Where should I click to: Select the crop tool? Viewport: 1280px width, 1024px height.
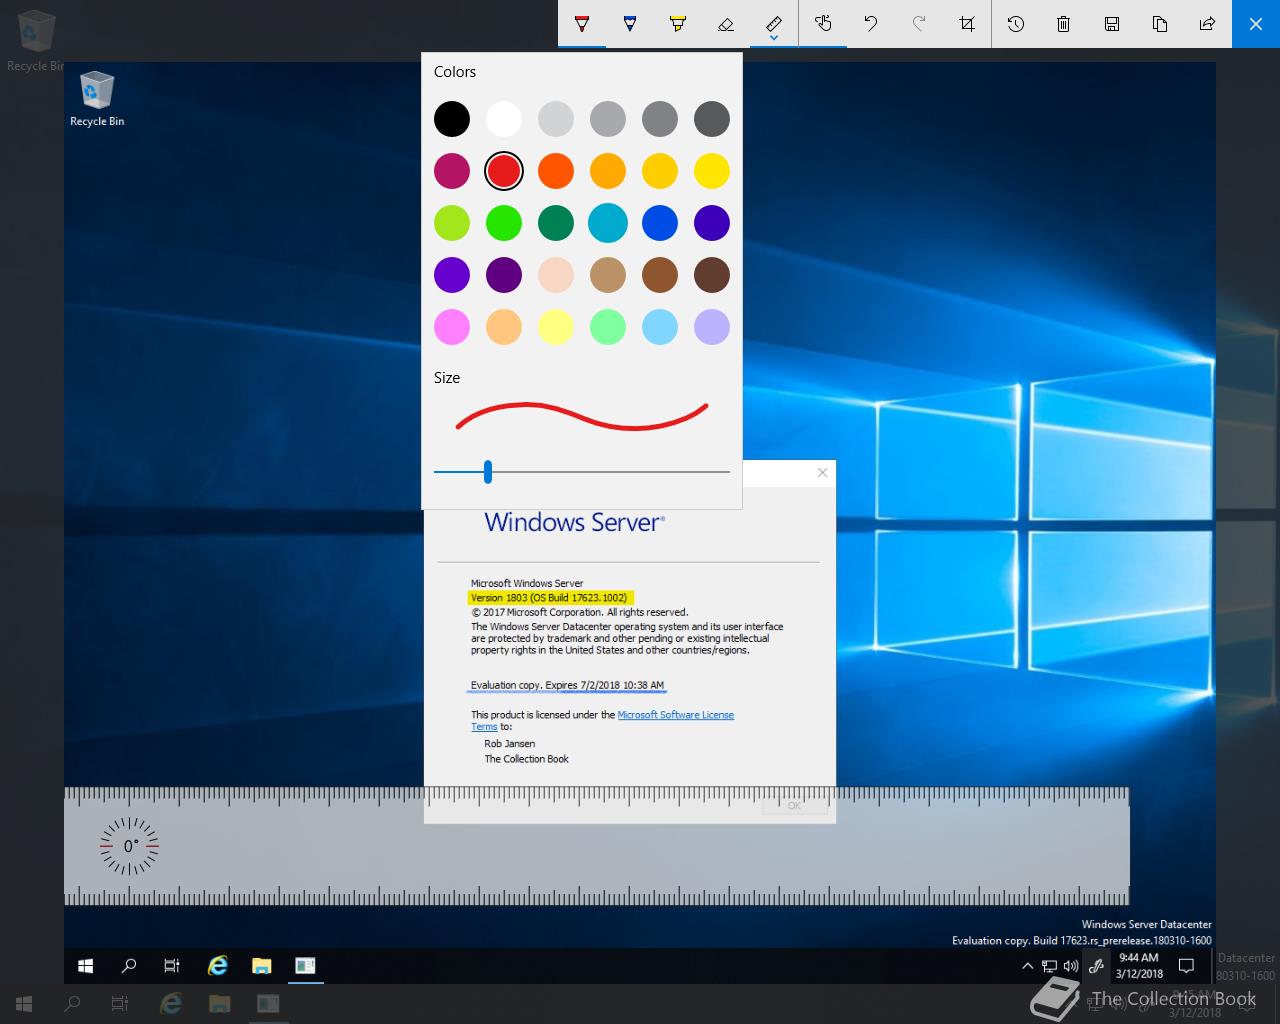(967, 23)
